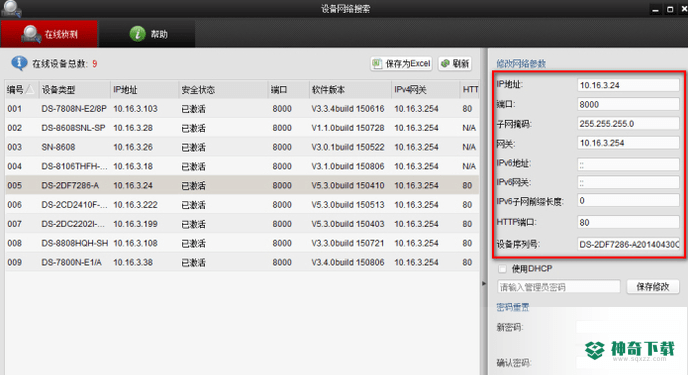The image size is (688, 375).
Task: Click the blue info icon beside device total
Action: [x=19, y=64]
